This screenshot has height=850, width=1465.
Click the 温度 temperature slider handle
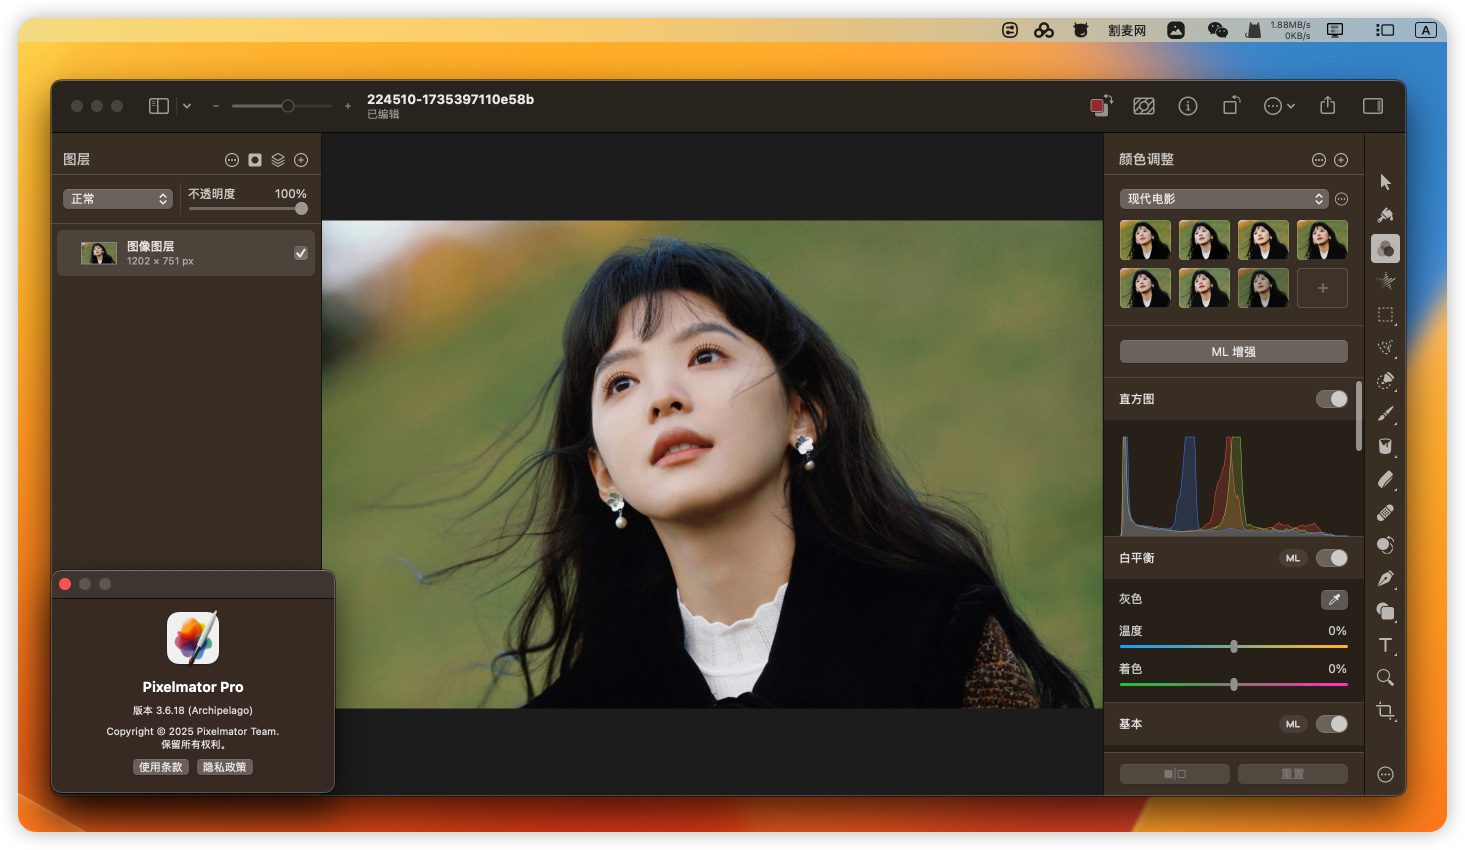point(1234,647)
